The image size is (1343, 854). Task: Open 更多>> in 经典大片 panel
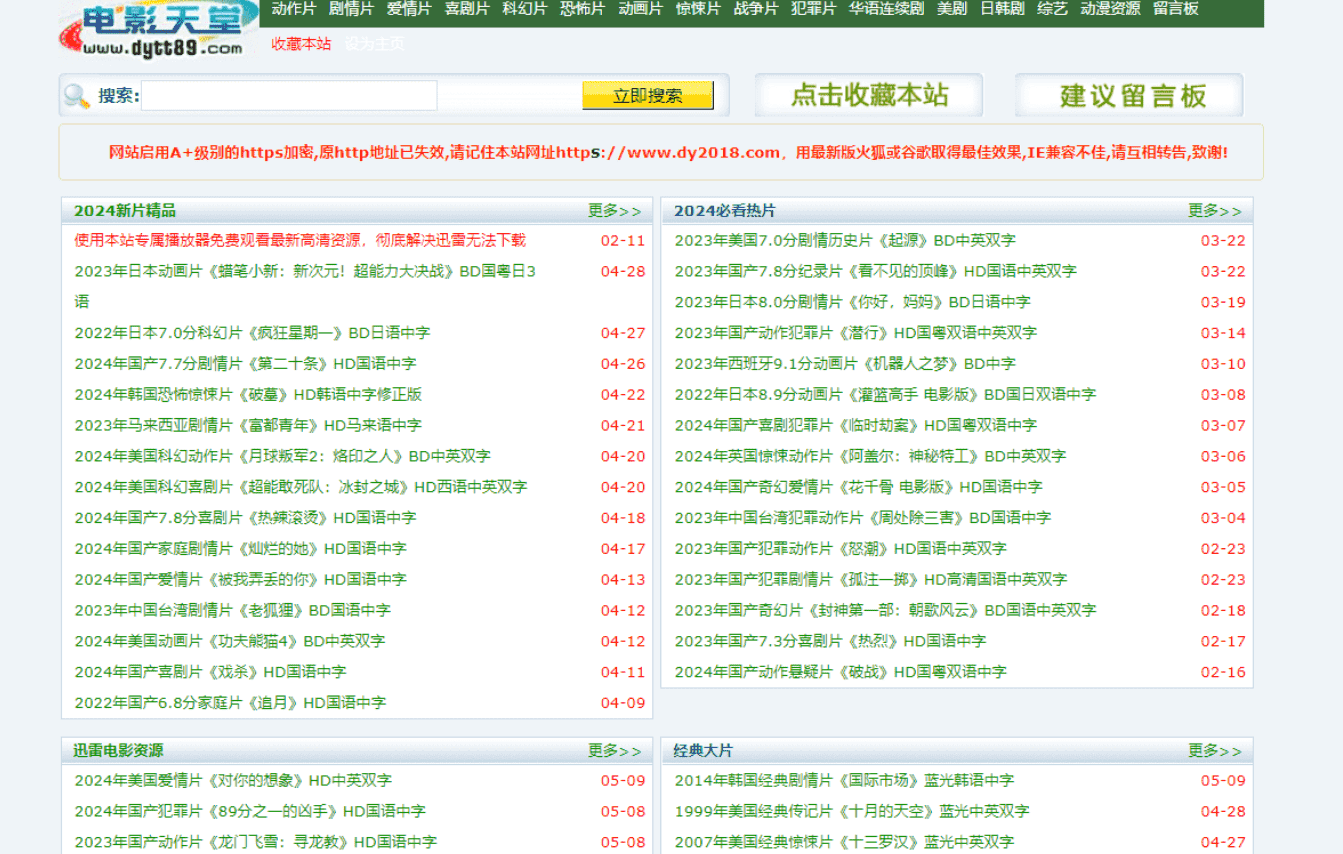(1215, 751)
